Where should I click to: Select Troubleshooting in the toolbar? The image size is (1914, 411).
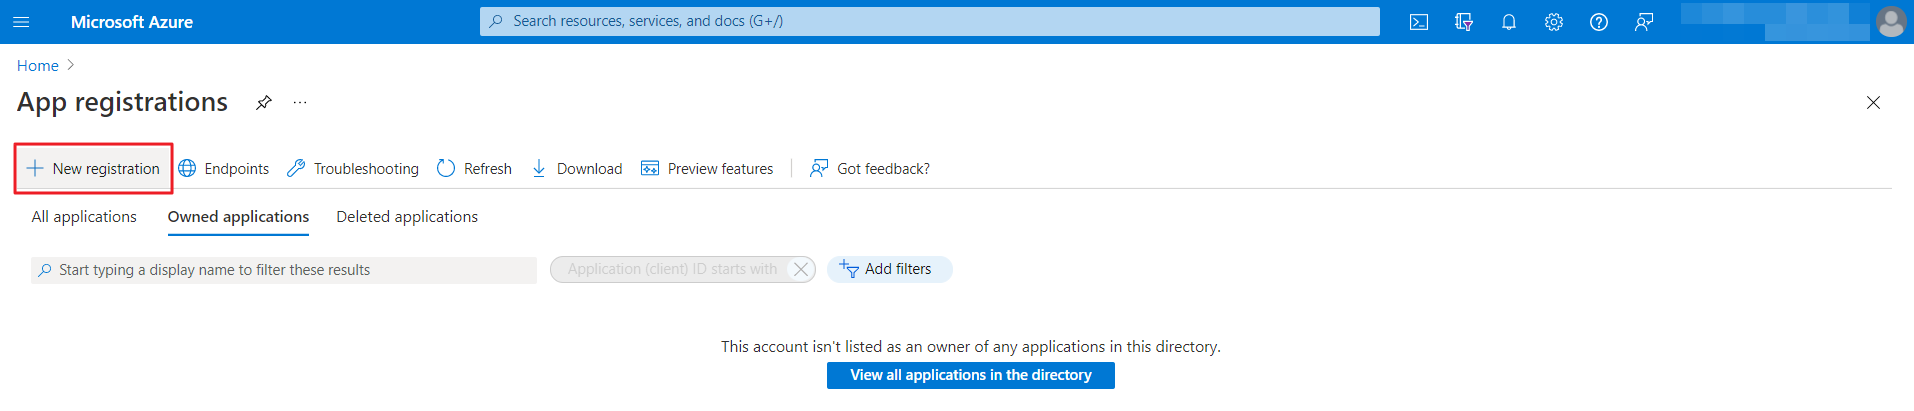click(353, 169)
